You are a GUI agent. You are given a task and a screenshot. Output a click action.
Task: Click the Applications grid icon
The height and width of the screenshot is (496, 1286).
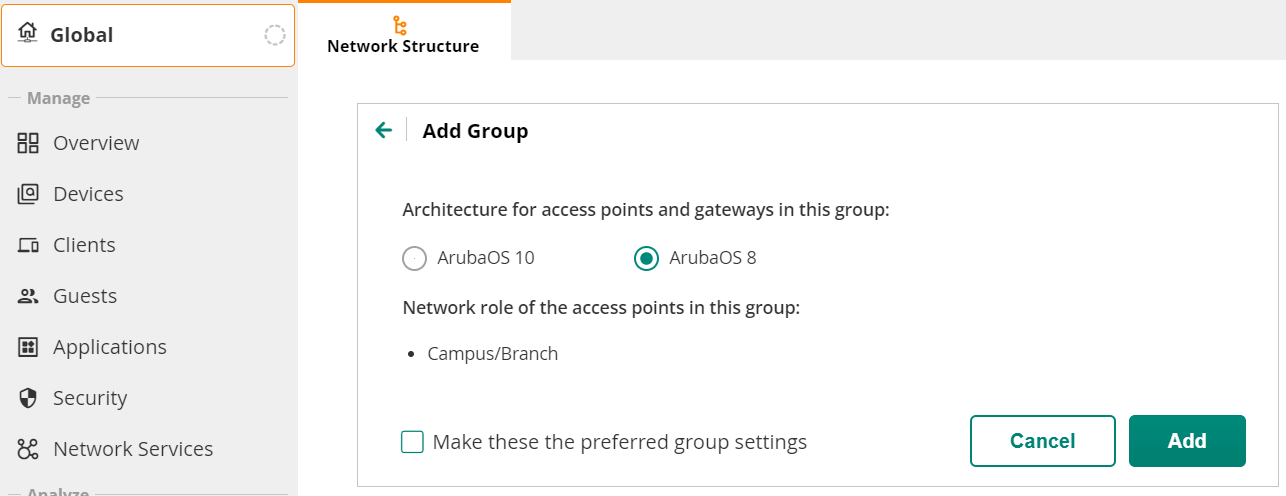point(28,347)
